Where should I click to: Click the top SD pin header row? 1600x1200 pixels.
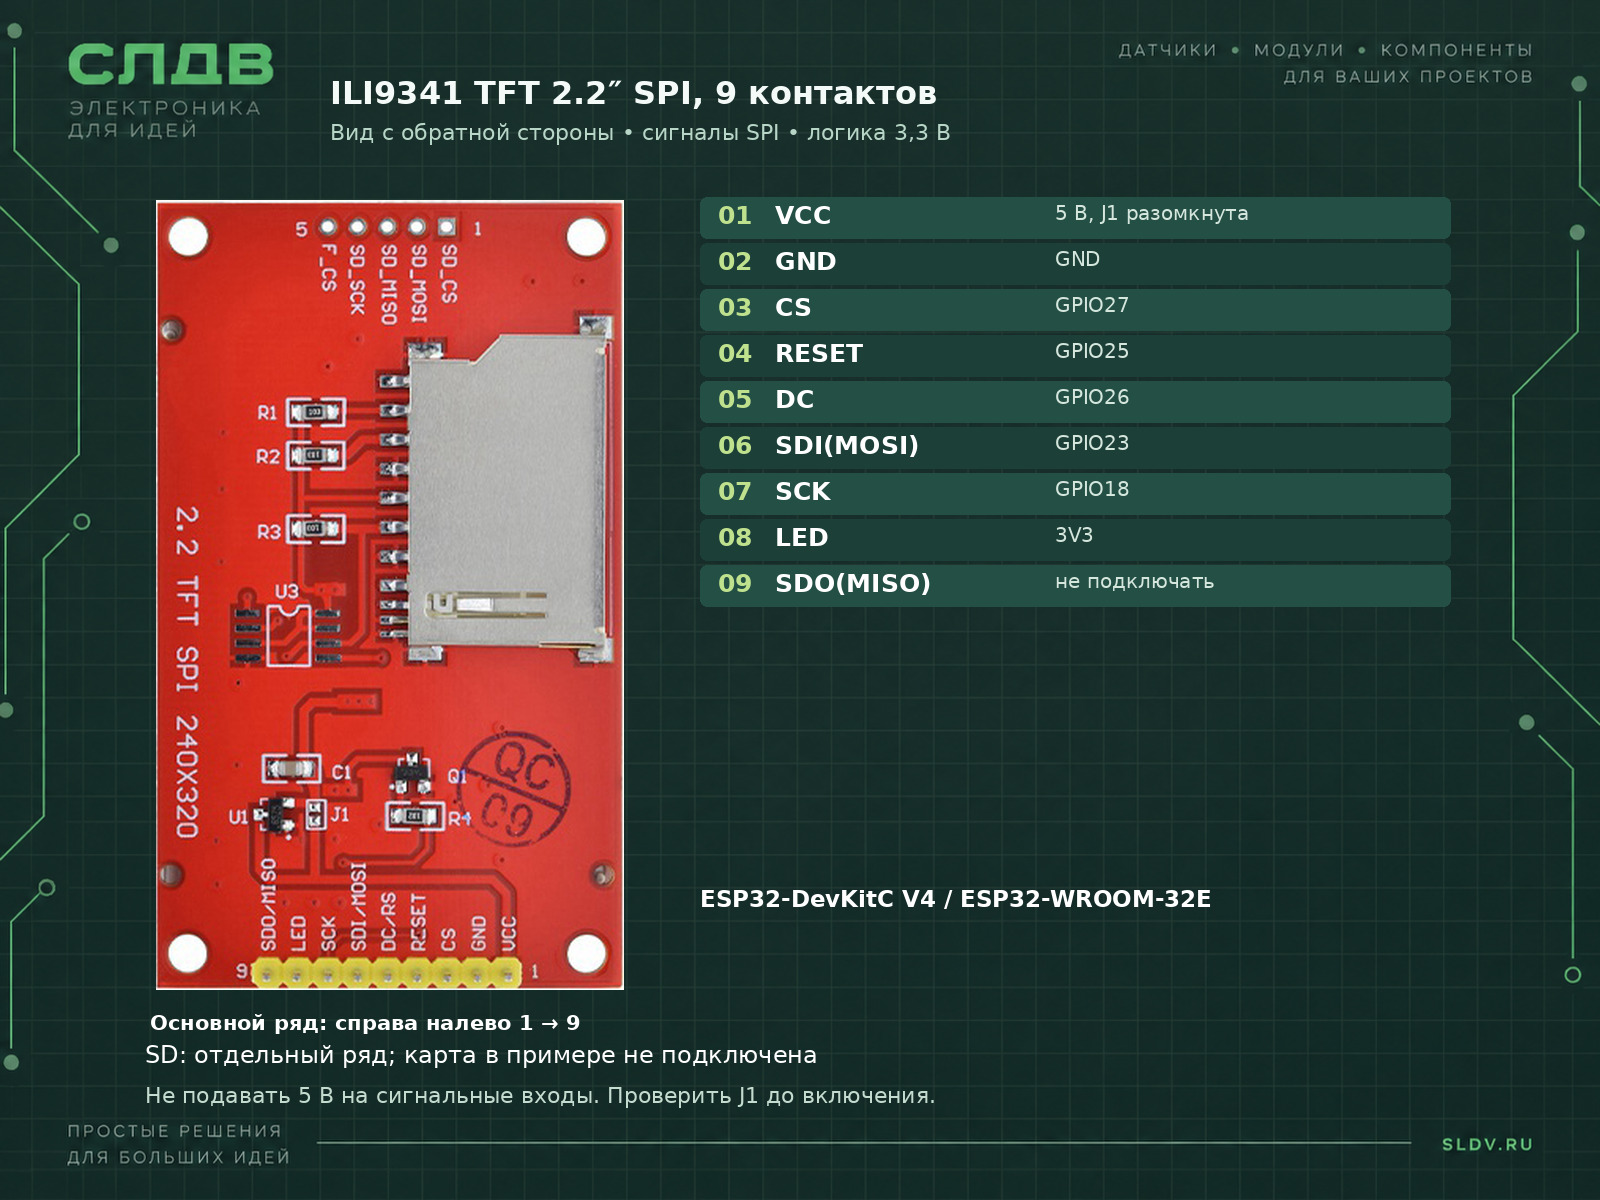click(x=387, y=228)
